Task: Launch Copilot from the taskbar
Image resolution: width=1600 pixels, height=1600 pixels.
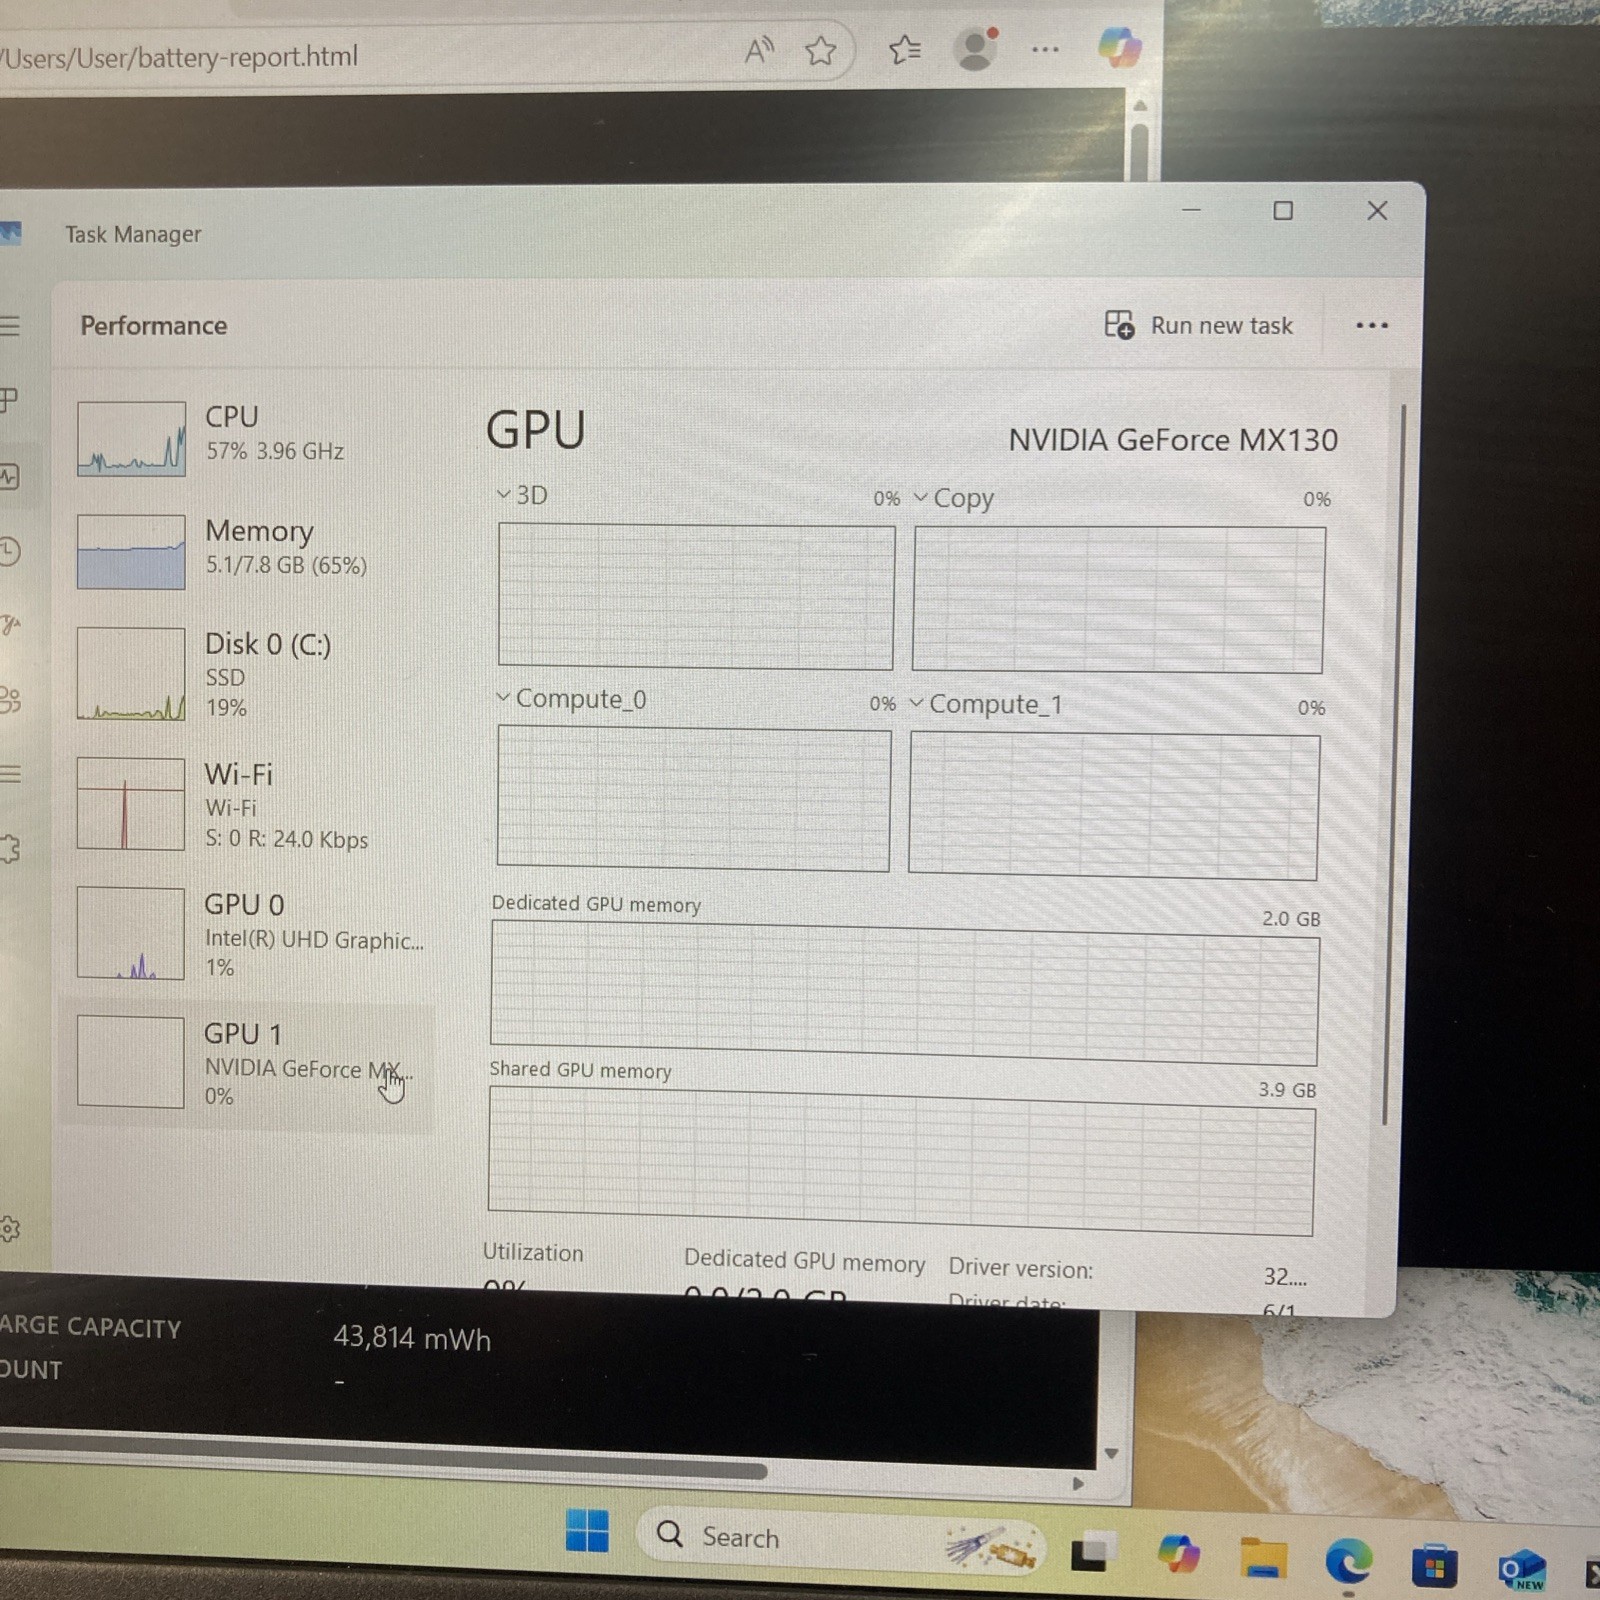Action: 1177,1554
